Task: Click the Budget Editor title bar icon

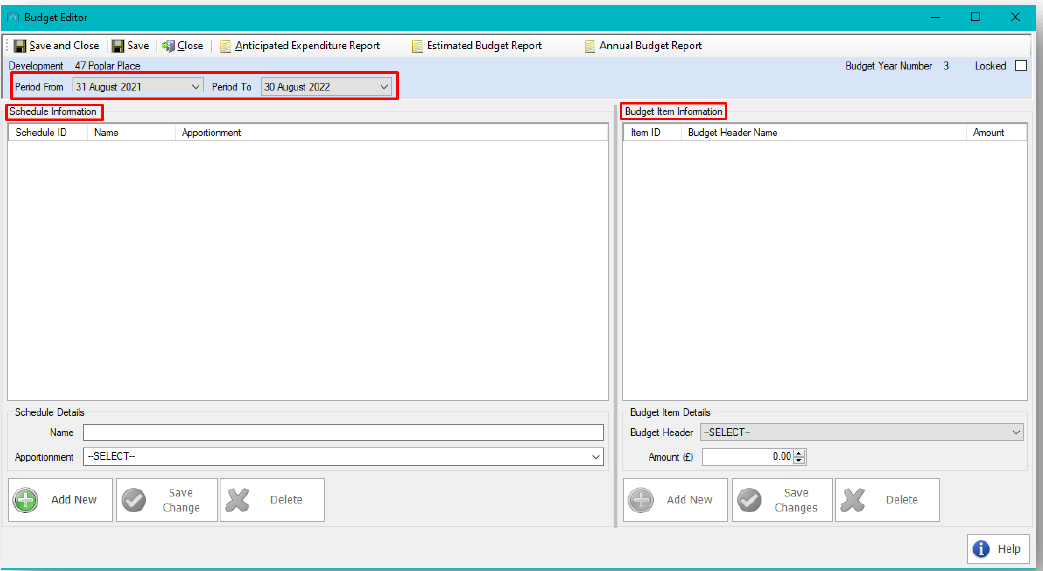Action: [13, 17]
